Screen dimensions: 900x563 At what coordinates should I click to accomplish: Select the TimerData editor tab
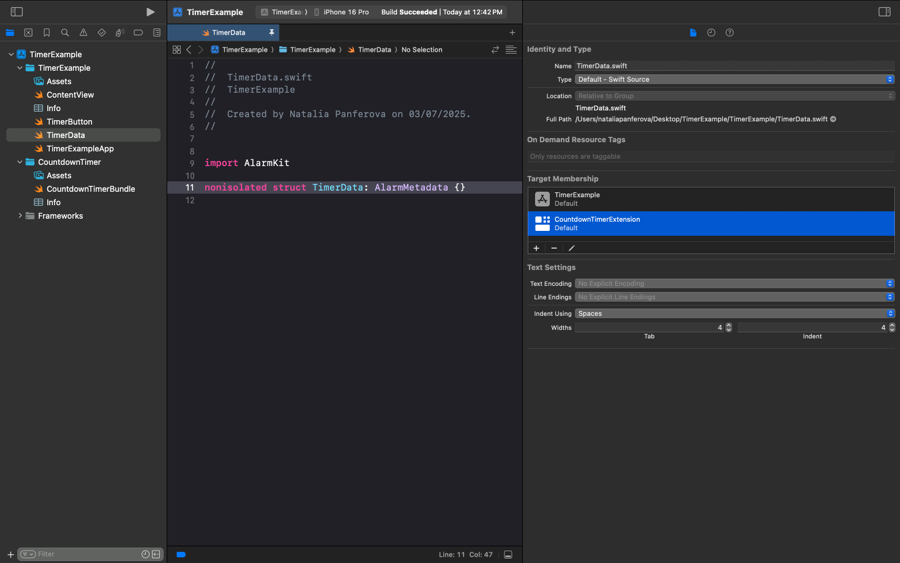click(x=223, y=33)
